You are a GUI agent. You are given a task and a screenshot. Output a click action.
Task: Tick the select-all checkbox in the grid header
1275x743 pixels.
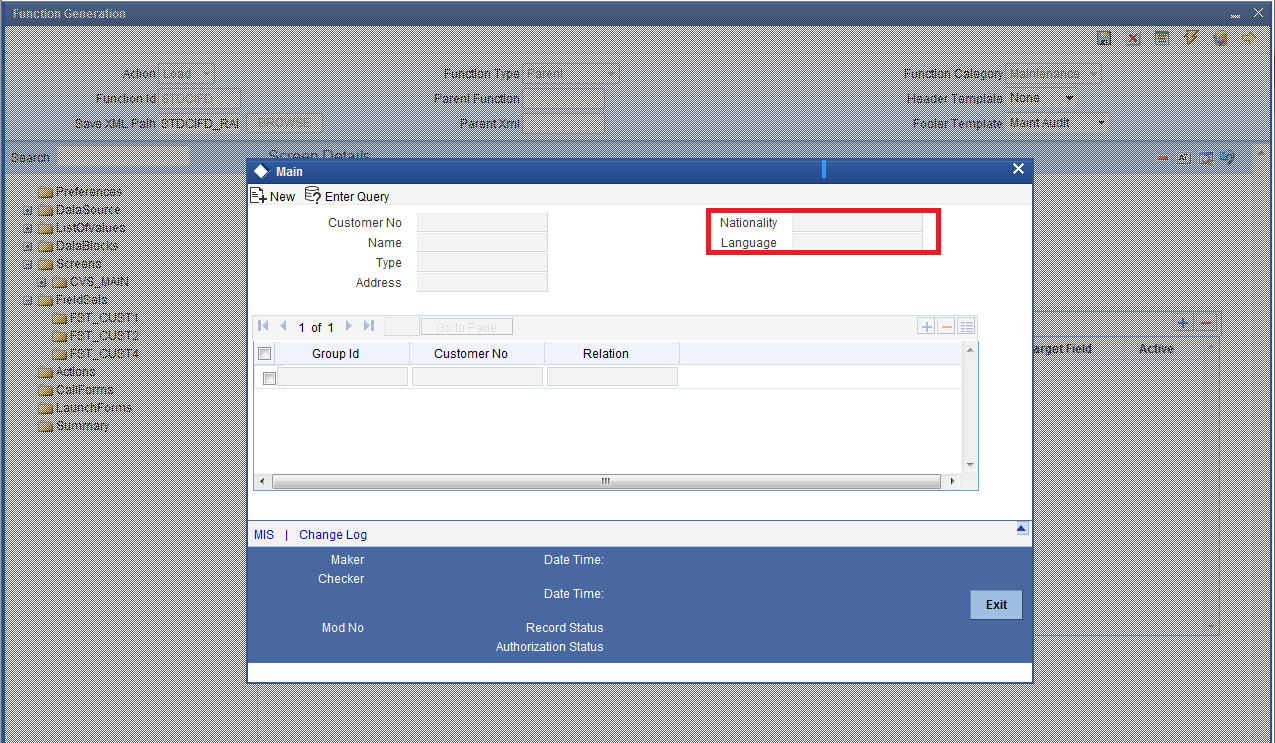tap(265, 354)
